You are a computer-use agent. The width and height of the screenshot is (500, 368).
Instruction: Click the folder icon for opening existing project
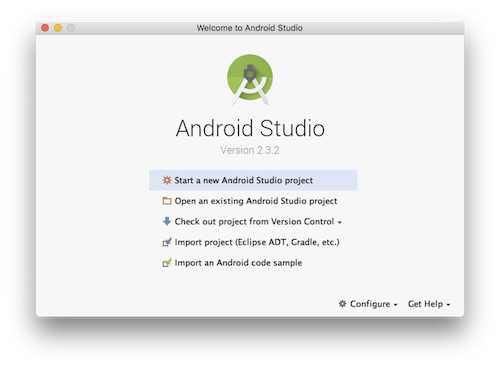tap(167, 201)
